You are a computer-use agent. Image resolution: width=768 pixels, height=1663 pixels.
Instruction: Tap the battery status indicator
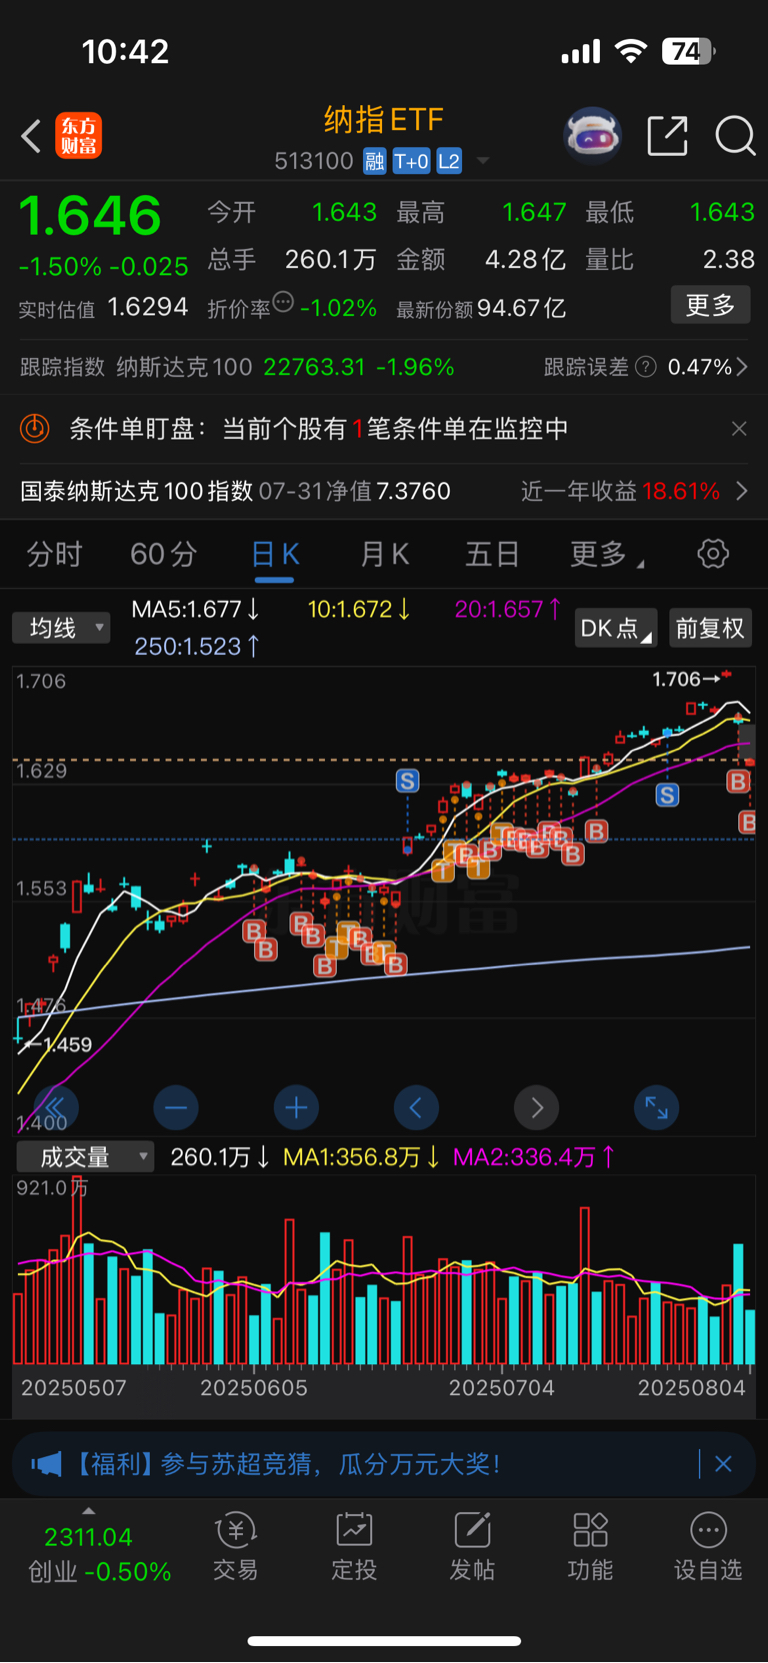690,51
